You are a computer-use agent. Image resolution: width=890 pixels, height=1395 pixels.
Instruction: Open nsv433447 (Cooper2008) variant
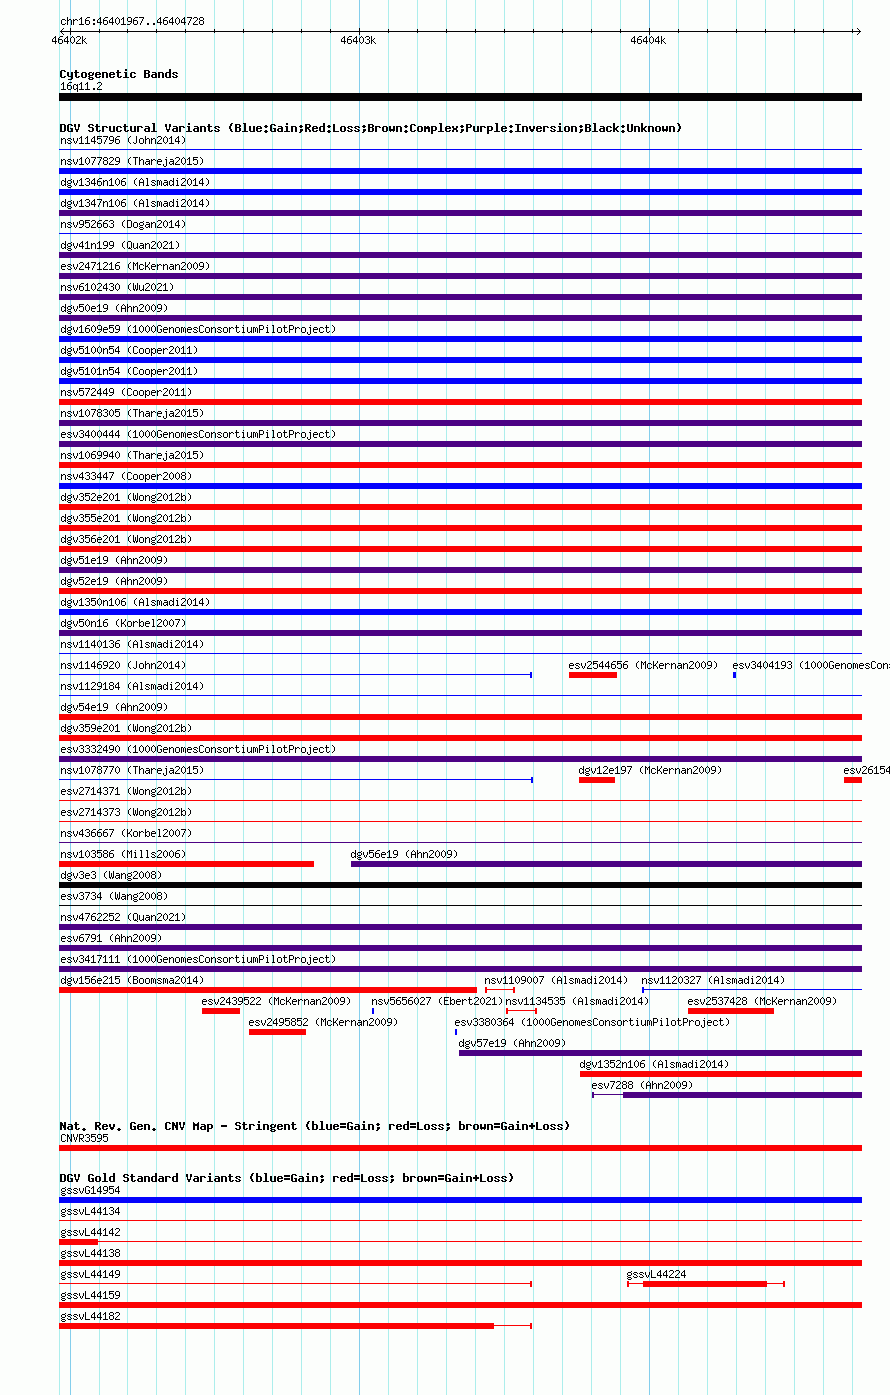[x=460, y=486]
